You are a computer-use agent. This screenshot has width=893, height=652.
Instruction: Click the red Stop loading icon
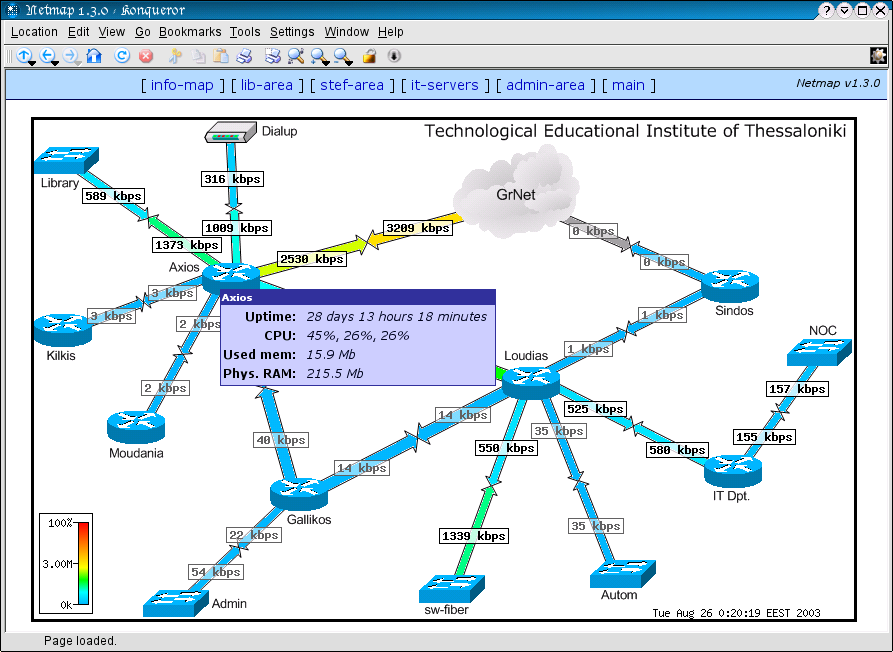(146, 56)
